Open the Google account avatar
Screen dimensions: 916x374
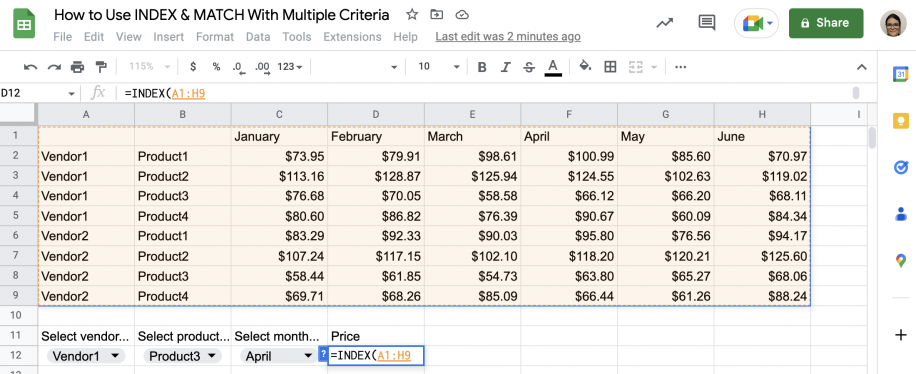893,23
